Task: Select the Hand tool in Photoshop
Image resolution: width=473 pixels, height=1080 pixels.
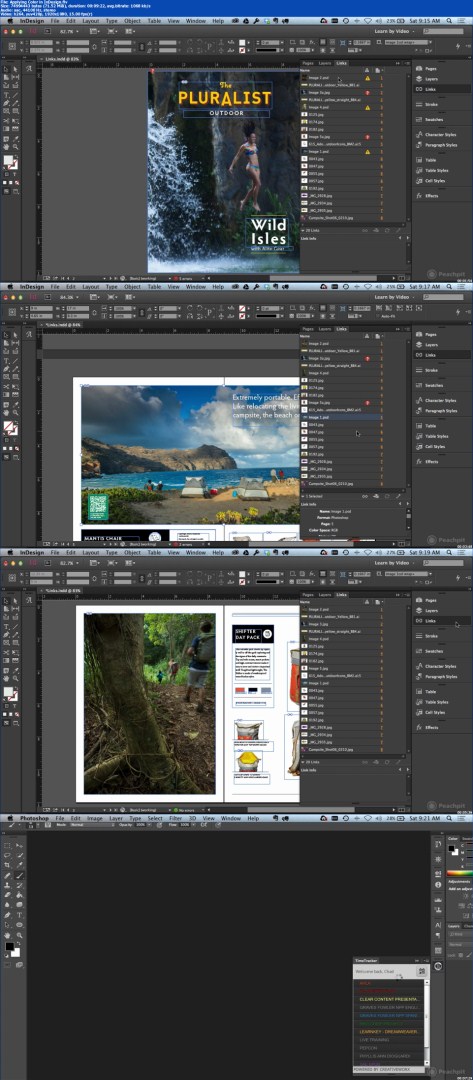Action: pyautogui.click(x=8, y=935)
